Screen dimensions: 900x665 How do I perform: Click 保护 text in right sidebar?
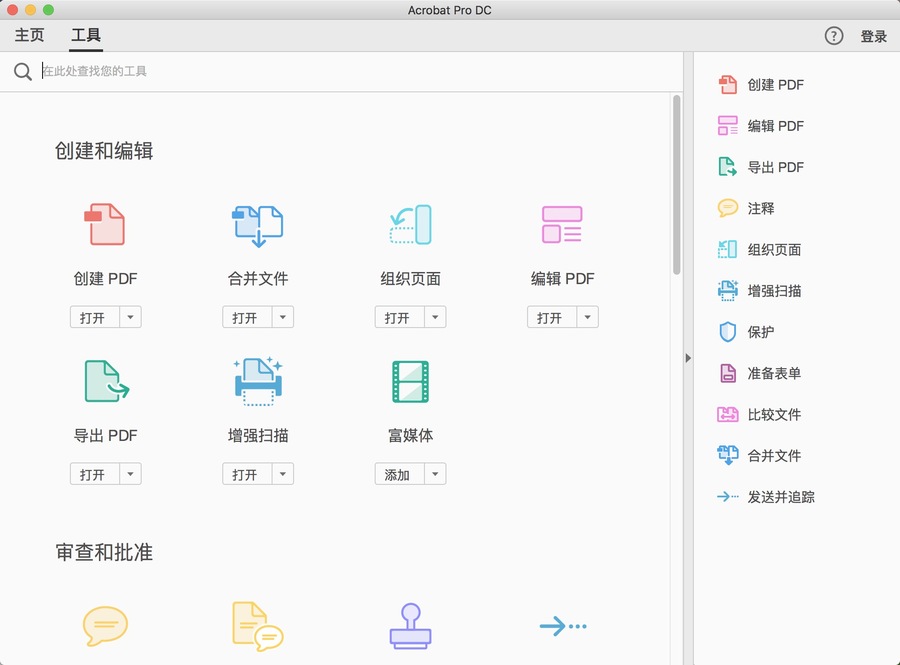pyautogui.click(x=761, y=332)
